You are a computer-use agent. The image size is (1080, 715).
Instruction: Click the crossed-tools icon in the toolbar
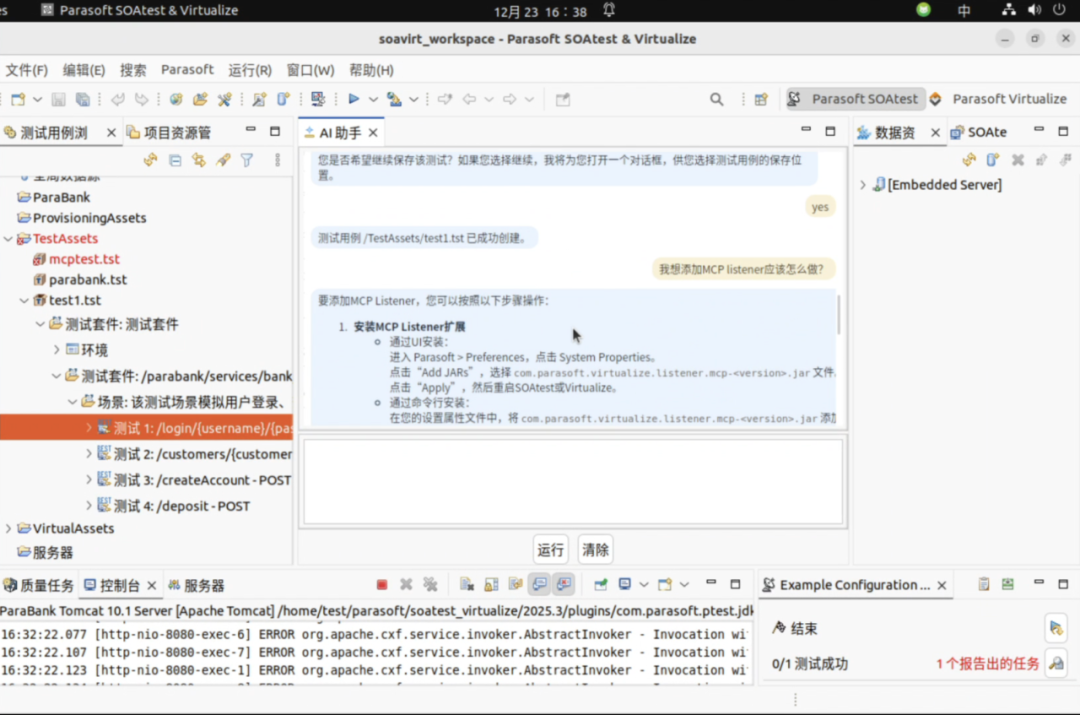point(225,99)
